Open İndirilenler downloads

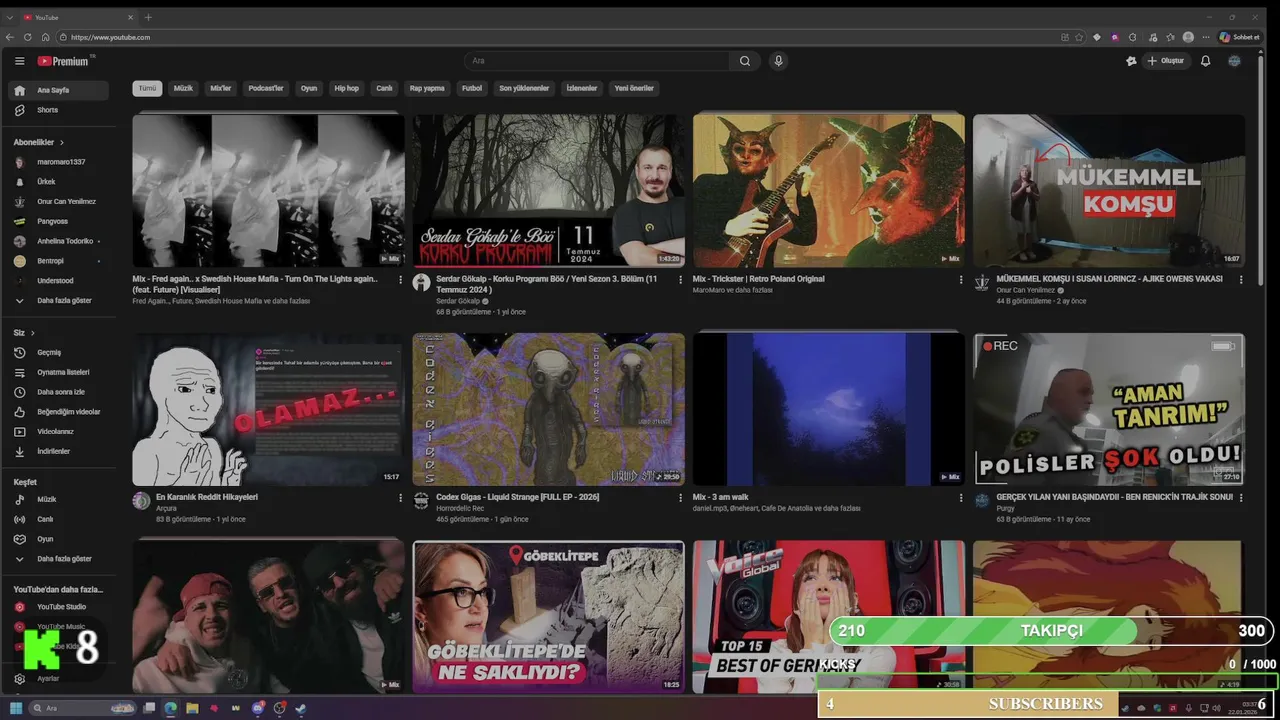[56, 451]
